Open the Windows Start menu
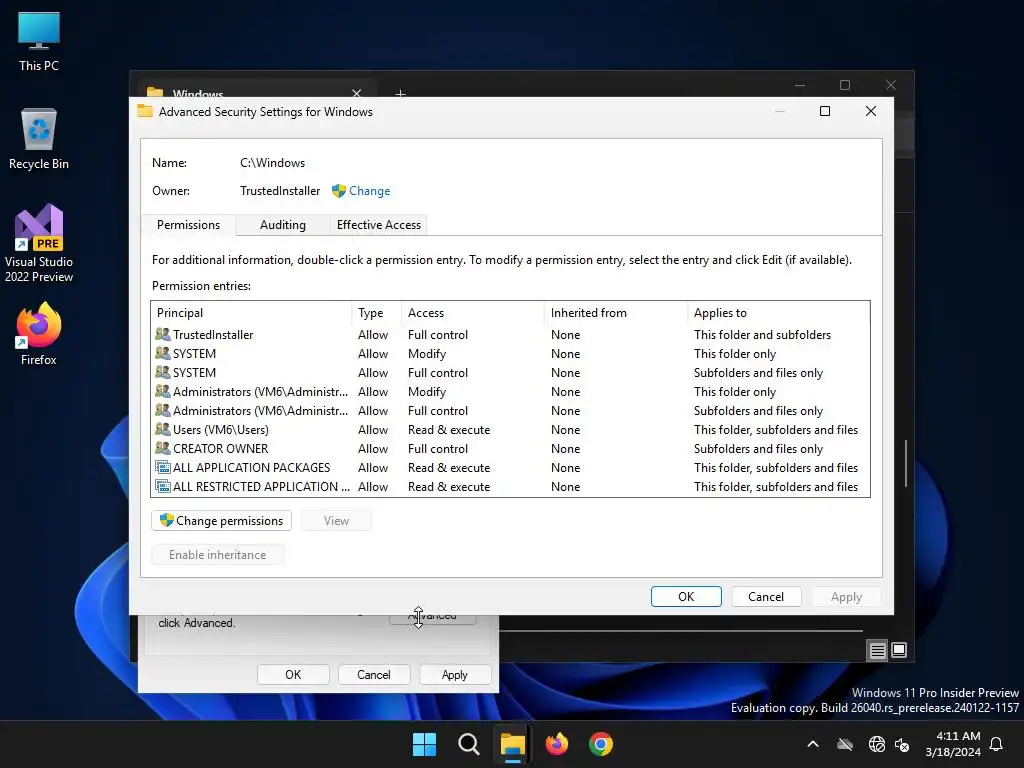Image resolution: width=1024 pixels, height=768 pixels. (x=424, y=744)
